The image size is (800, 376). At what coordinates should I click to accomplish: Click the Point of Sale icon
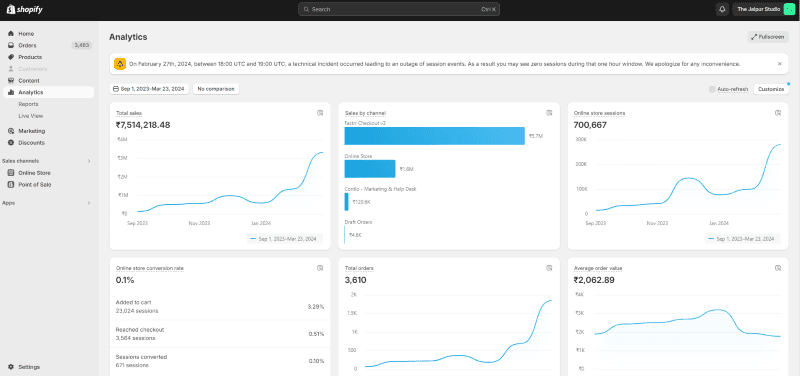pos(11,185)
